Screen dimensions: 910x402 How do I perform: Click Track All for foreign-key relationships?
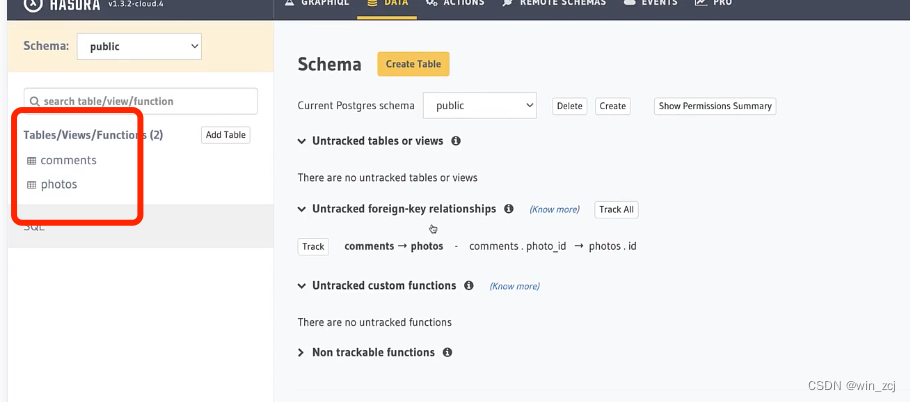pyautogui.click(x=616, y=210)
